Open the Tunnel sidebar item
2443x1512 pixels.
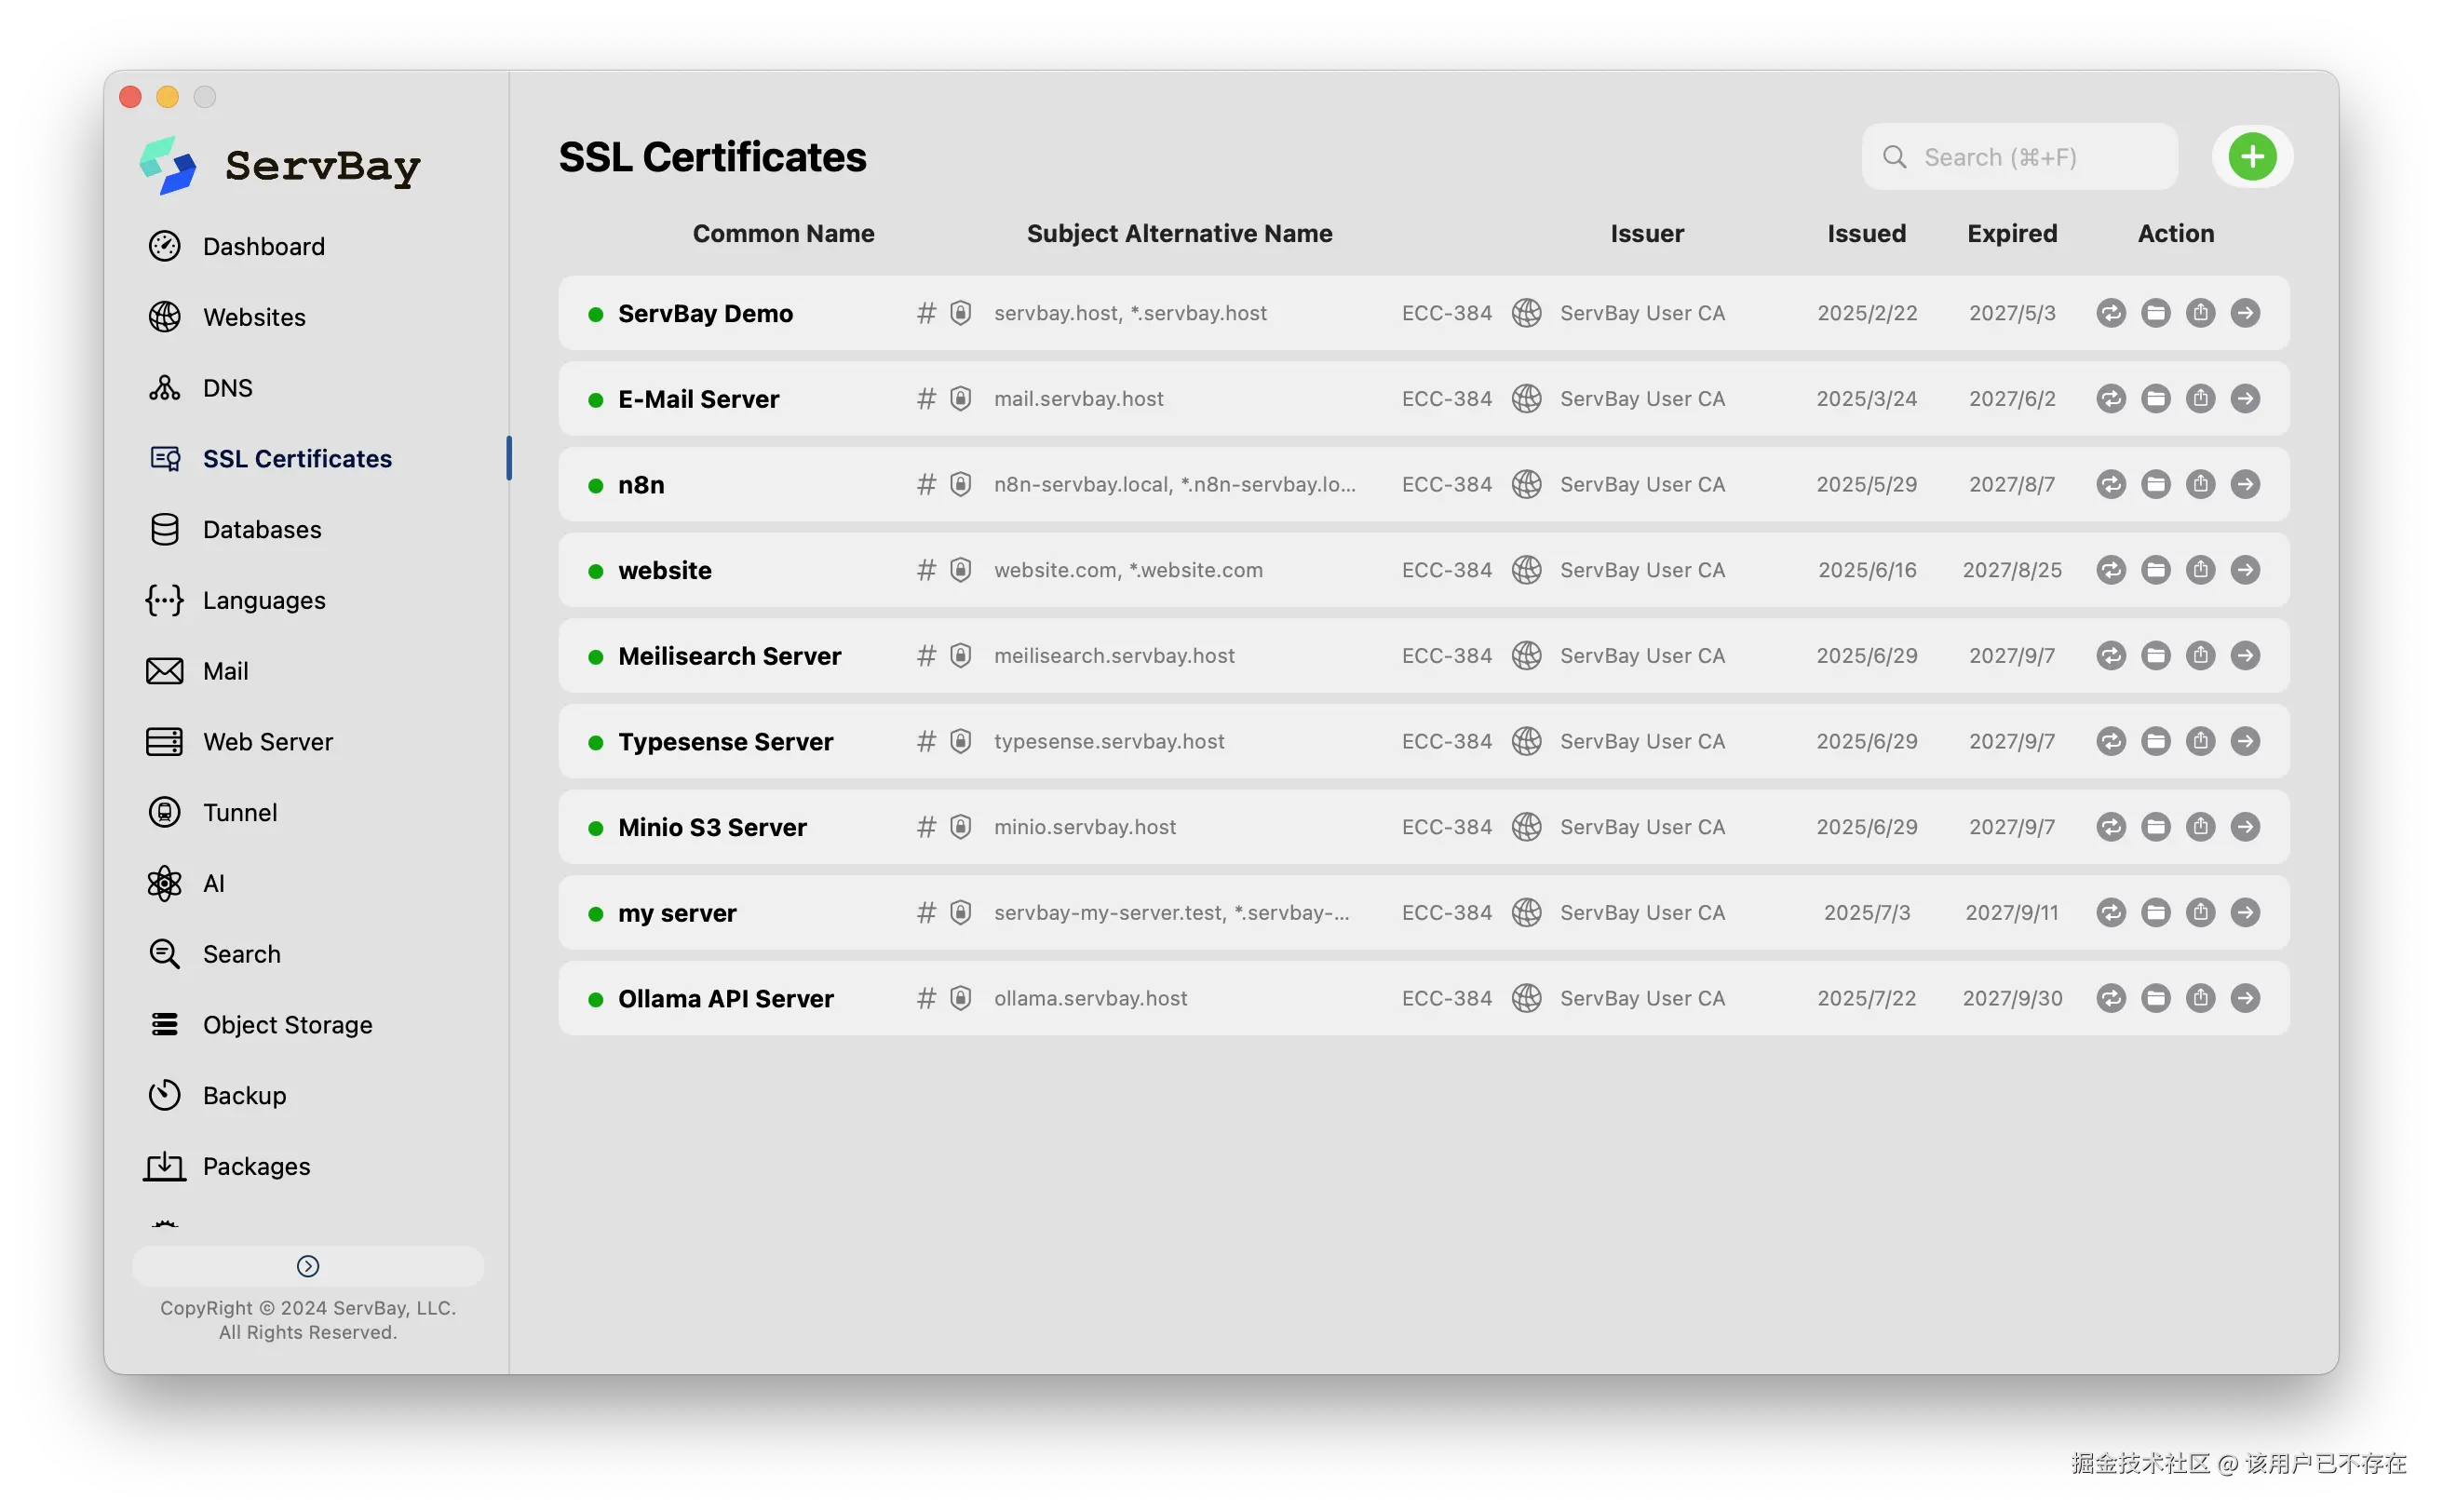(x=240, y=813)
